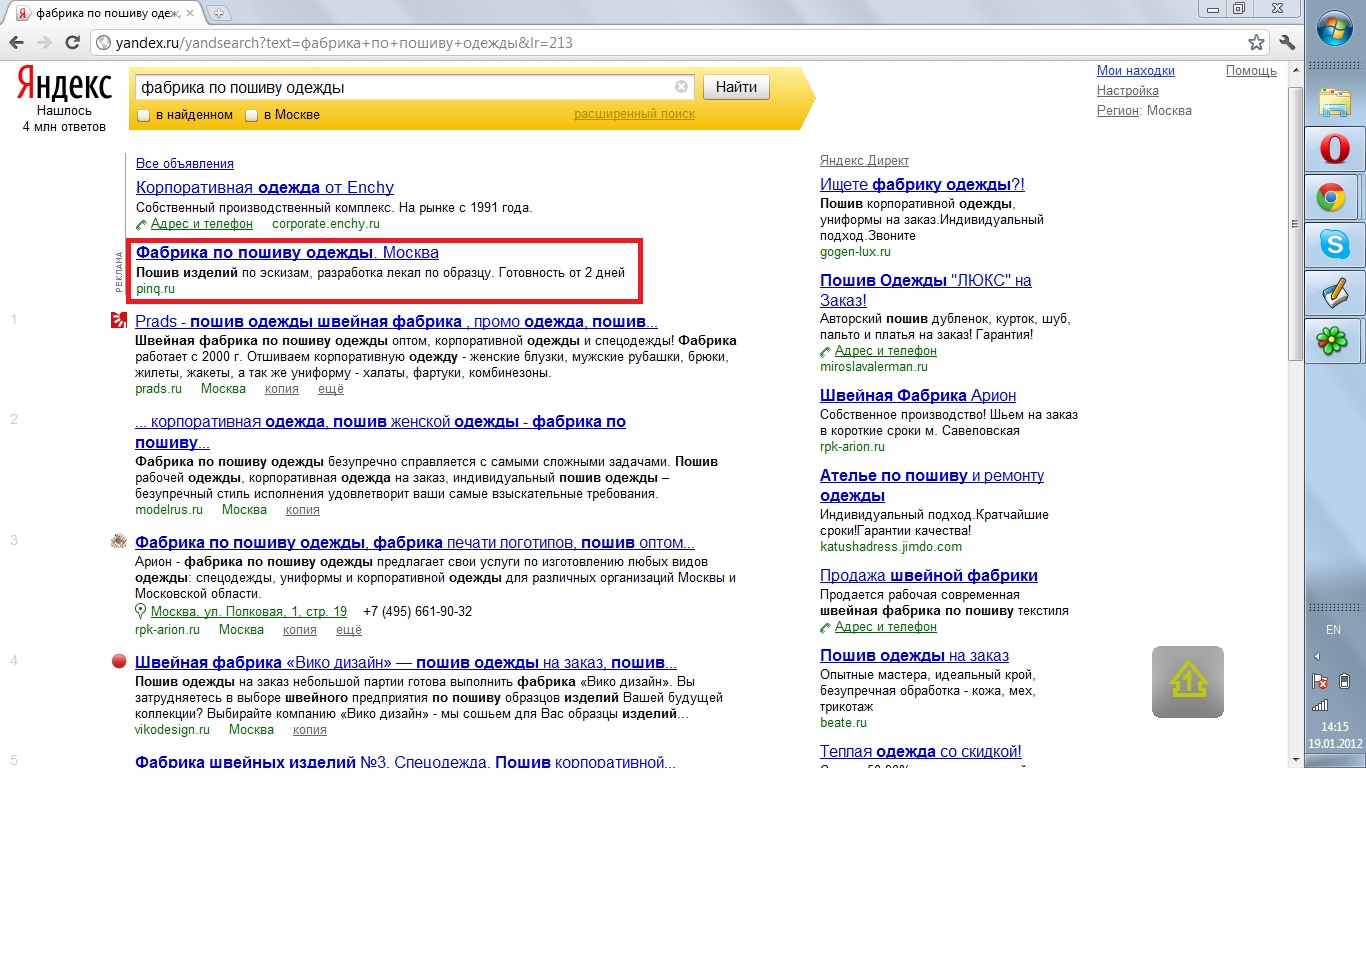Viewport: 1366px width, 958px height.
Task: Click the network signal tray icon
Action: [x=1320, y=704]
